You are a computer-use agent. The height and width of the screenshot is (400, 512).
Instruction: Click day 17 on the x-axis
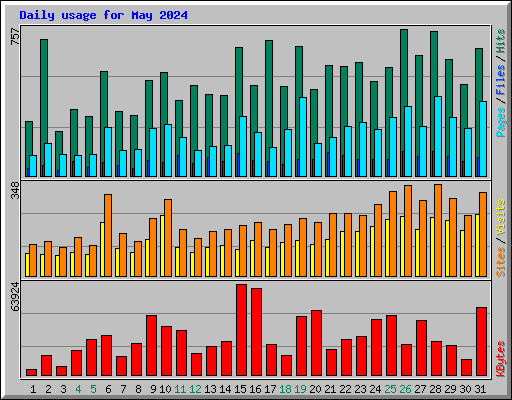(x=270, y=389)
